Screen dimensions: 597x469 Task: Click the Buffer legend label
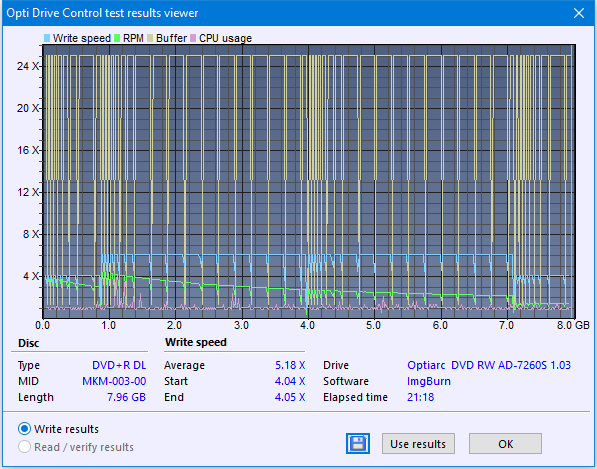[x=171, y=38]
